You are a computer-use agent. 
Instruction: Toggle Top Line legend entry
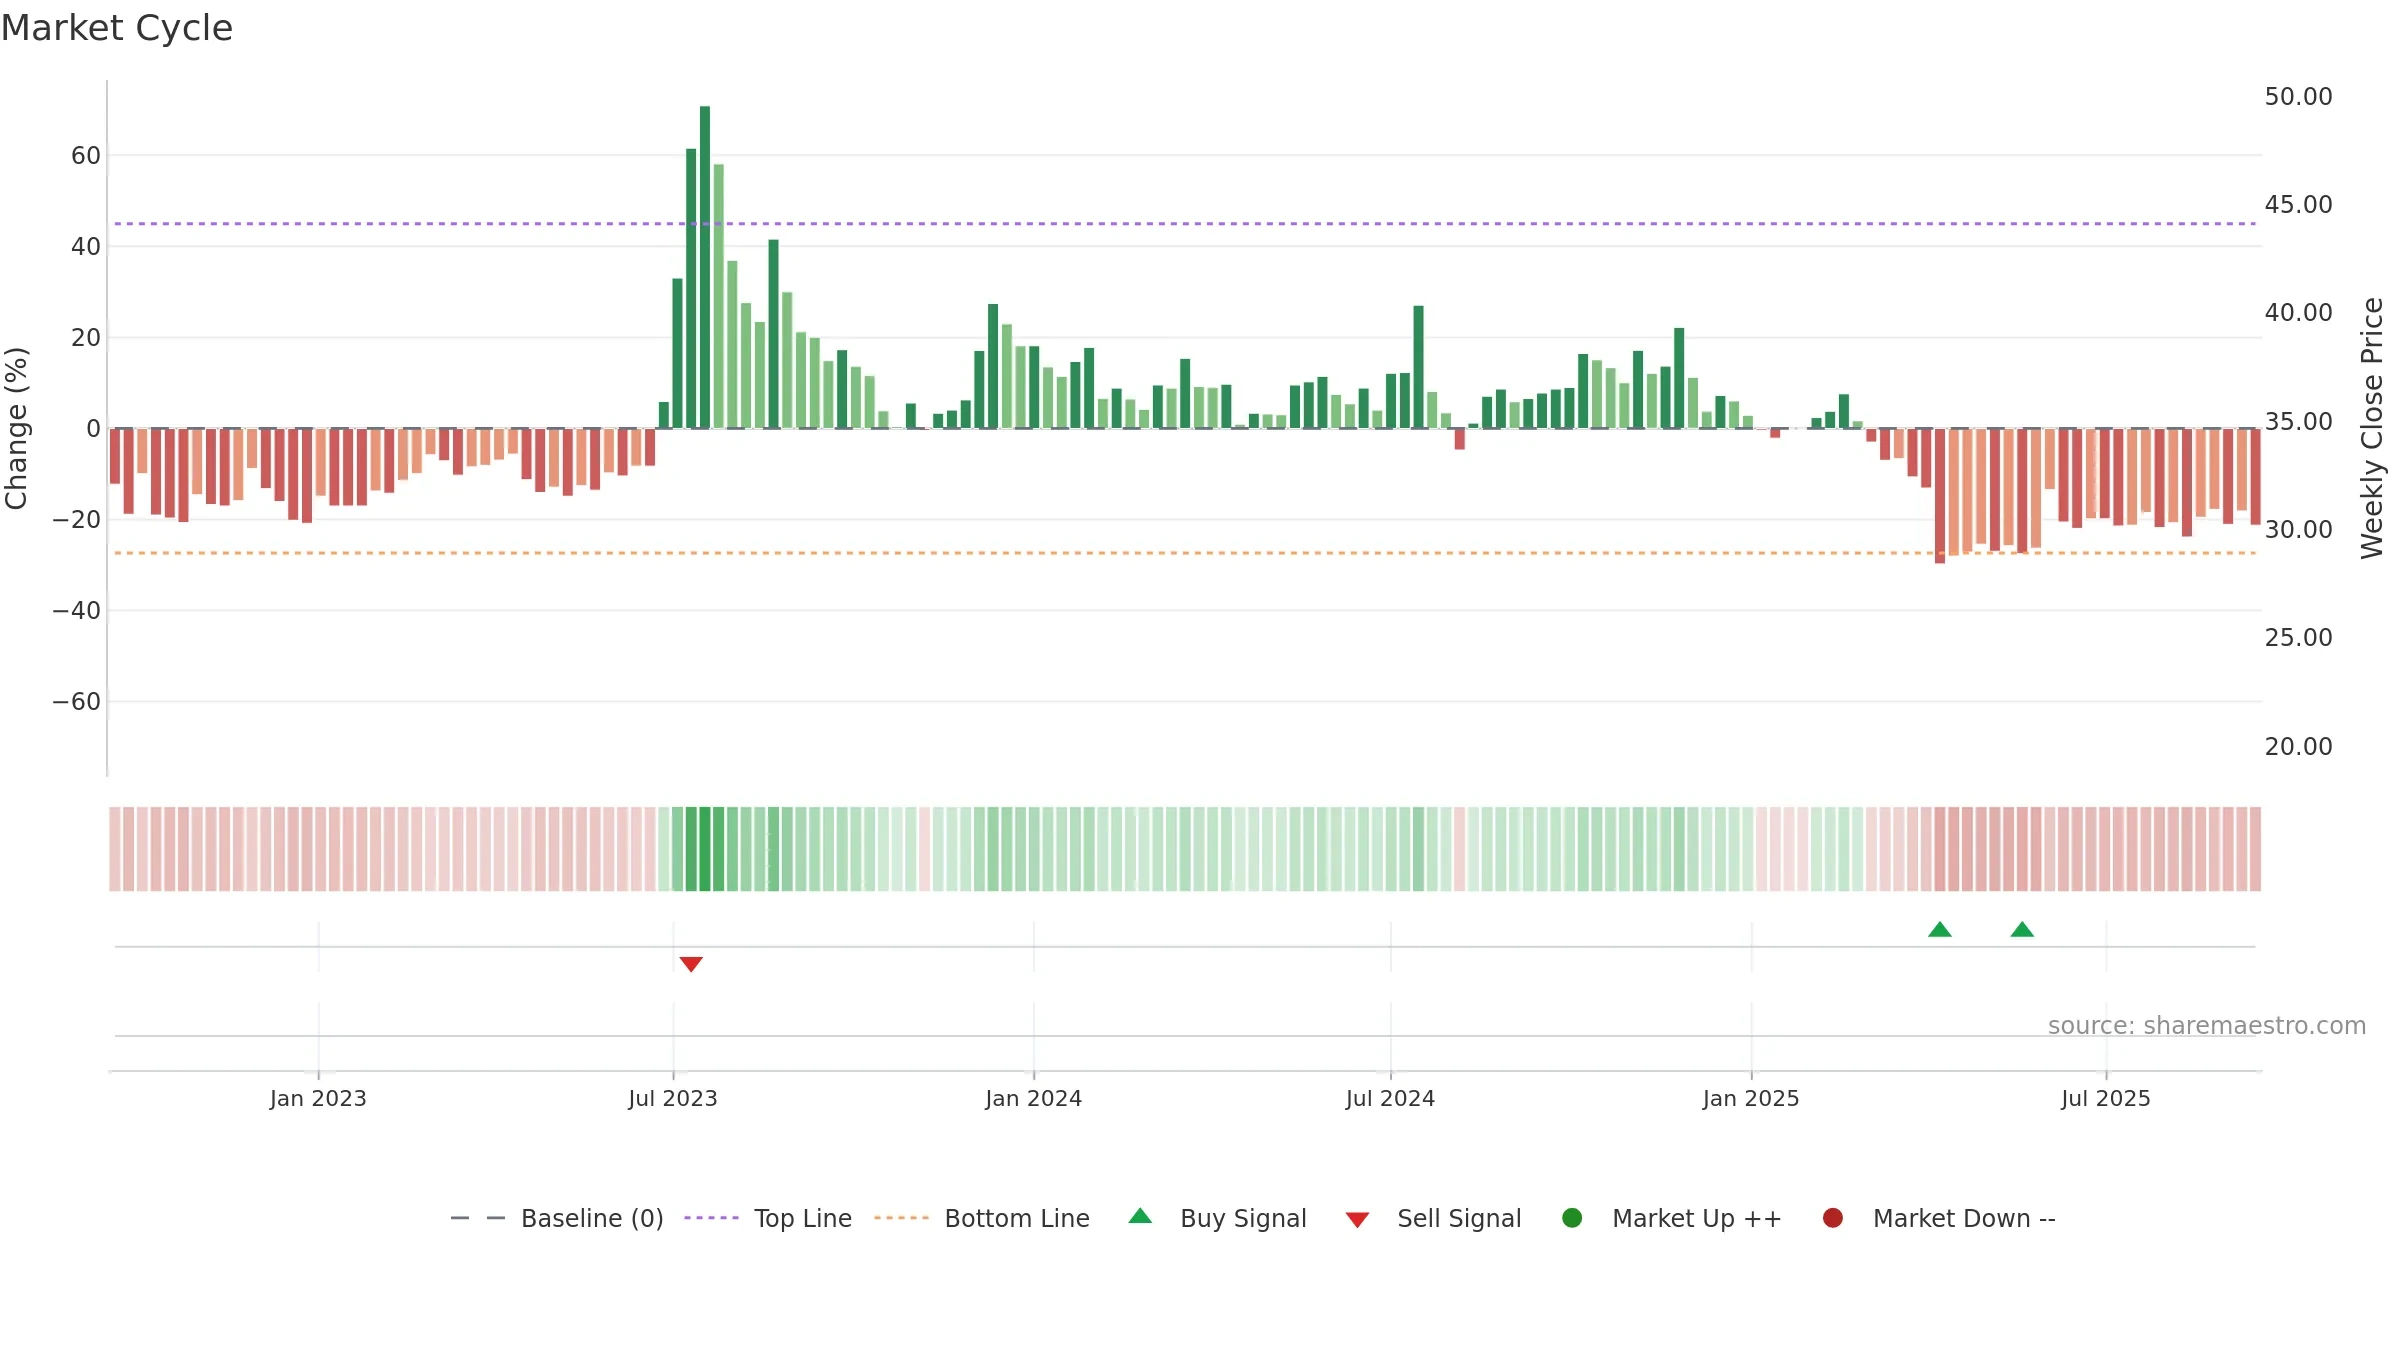768,1218
